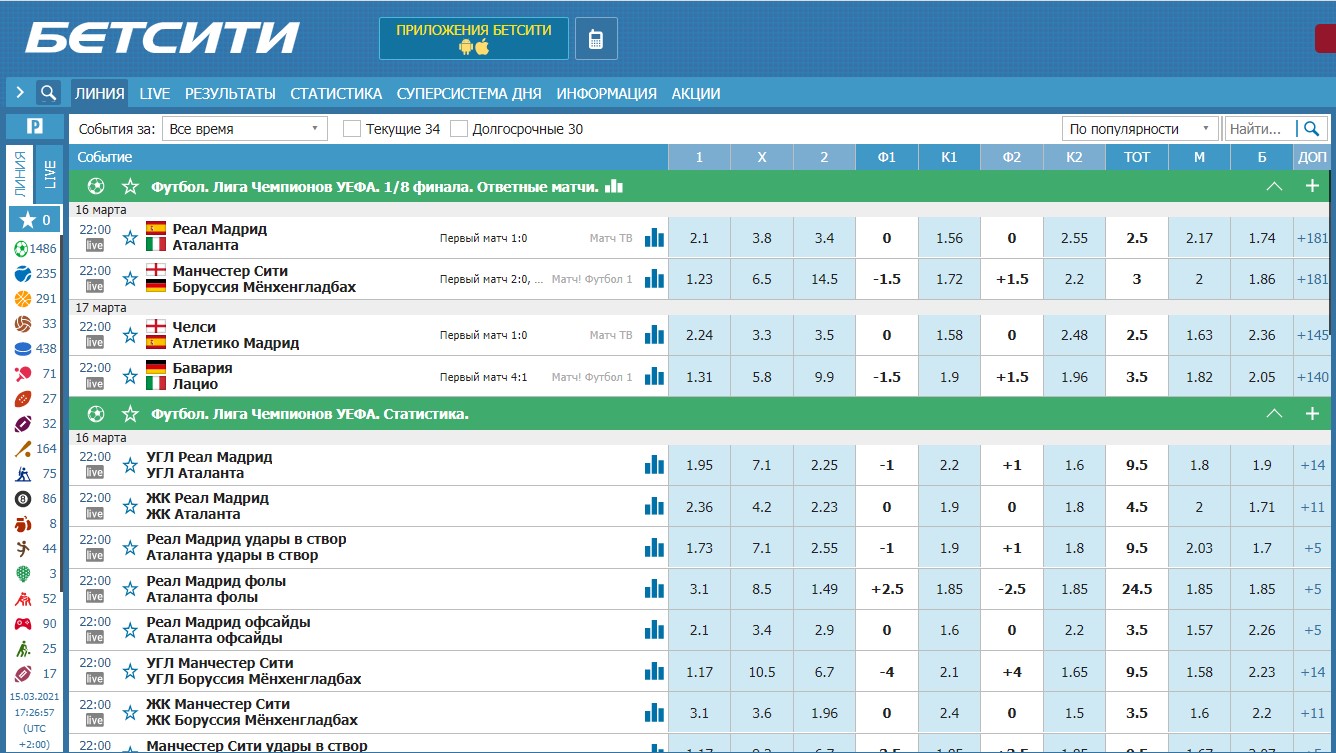Select the esports gamepad icon with 90 events

pos(22,624)
